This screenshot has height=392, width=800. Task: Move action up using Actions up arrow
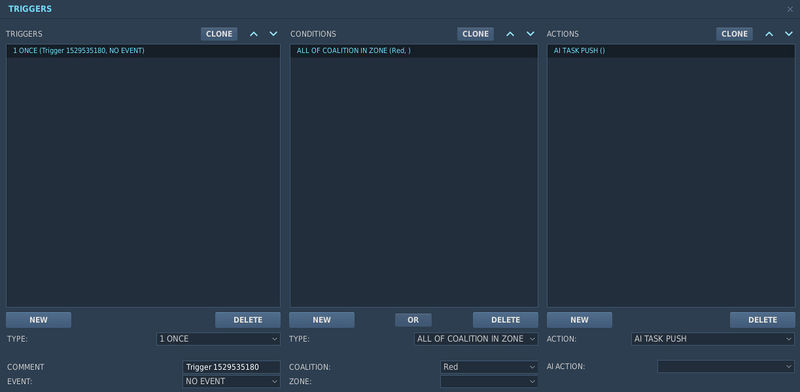click(x=769, y=34)
